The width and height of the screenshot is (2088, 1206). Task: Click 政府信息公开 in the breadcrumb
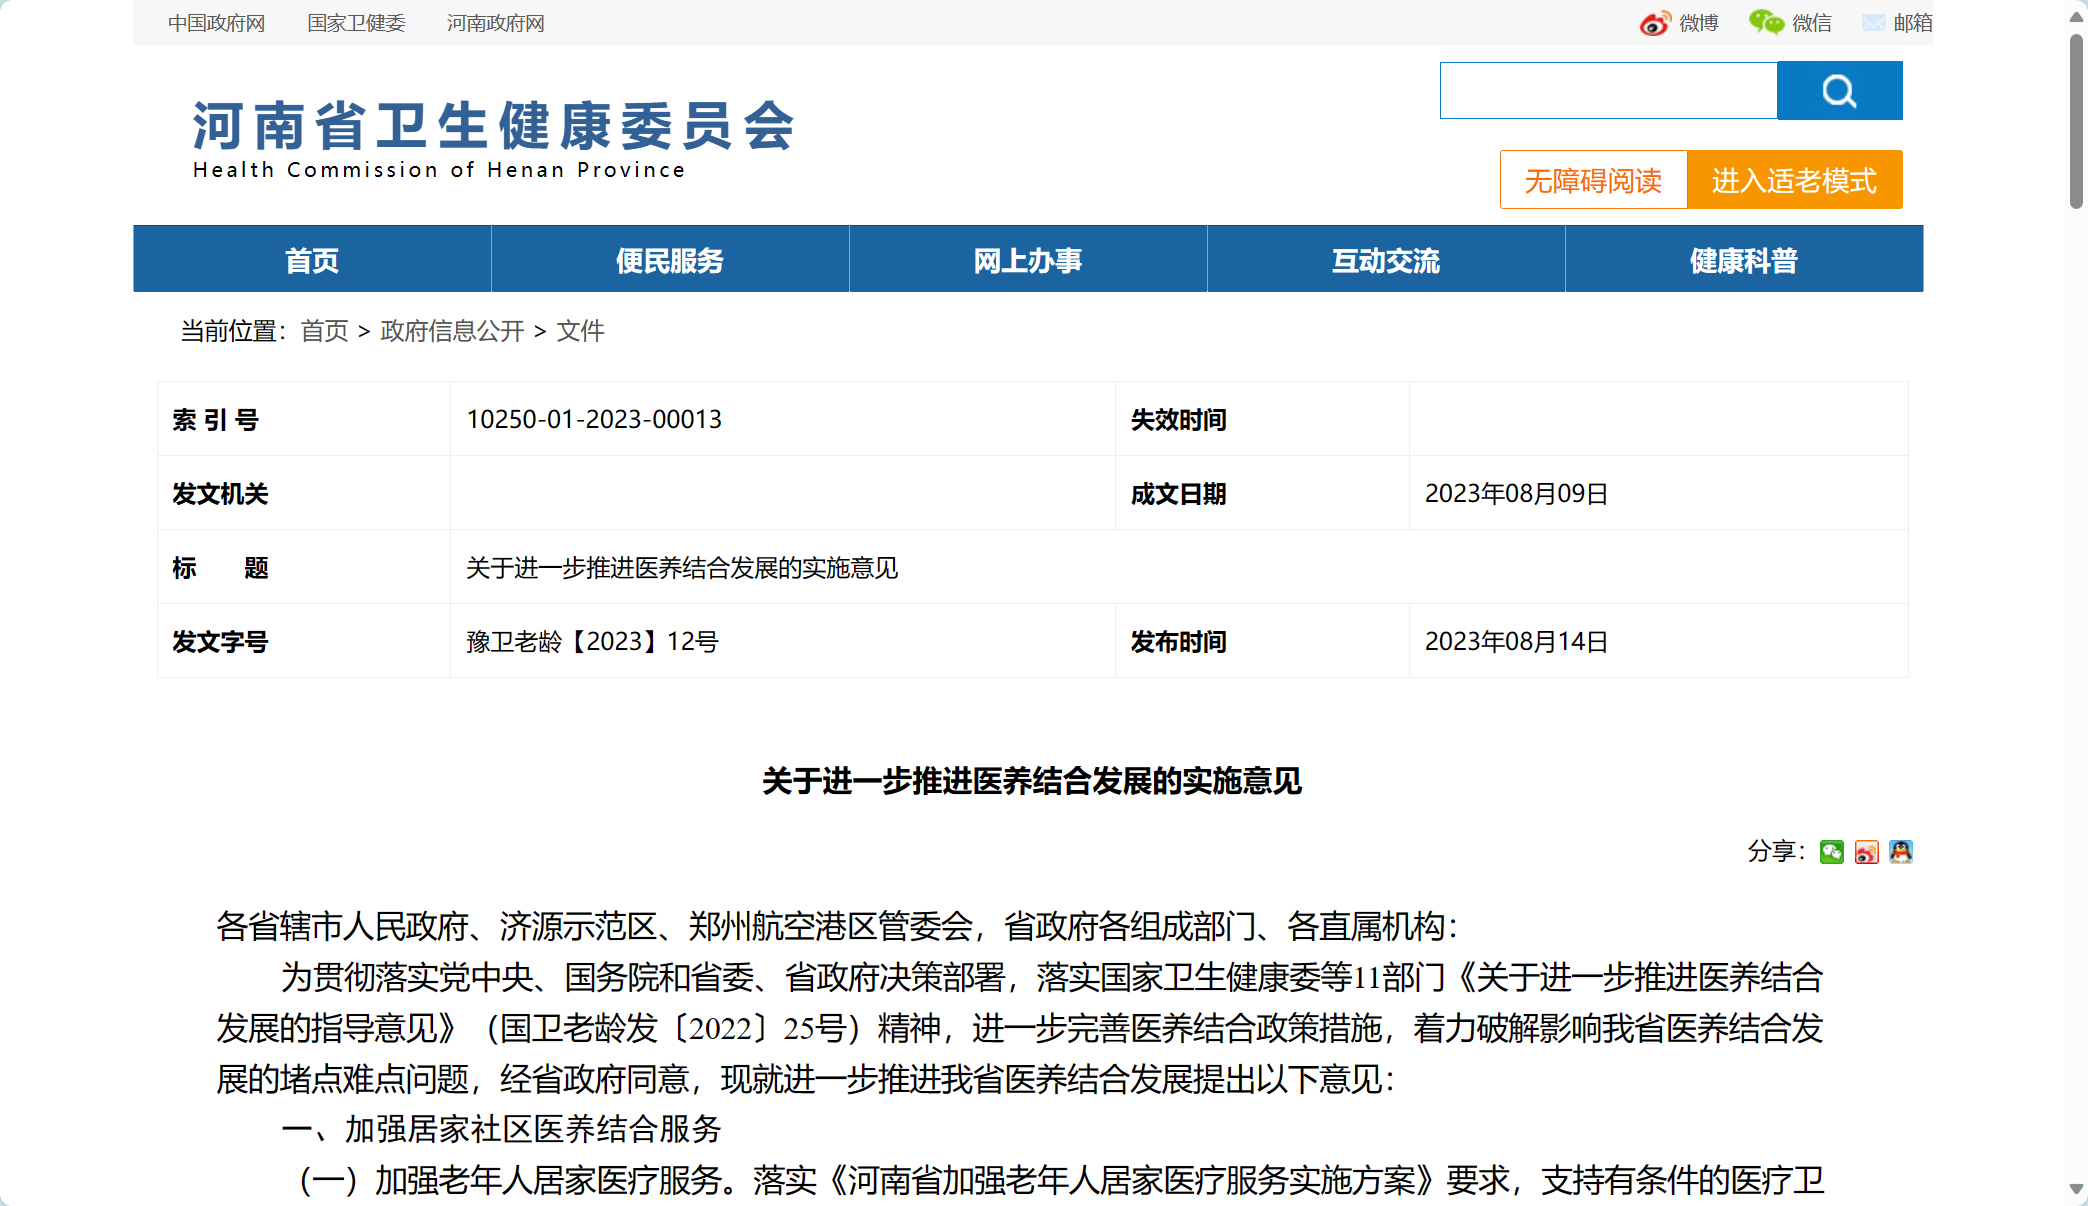[452, 331]
